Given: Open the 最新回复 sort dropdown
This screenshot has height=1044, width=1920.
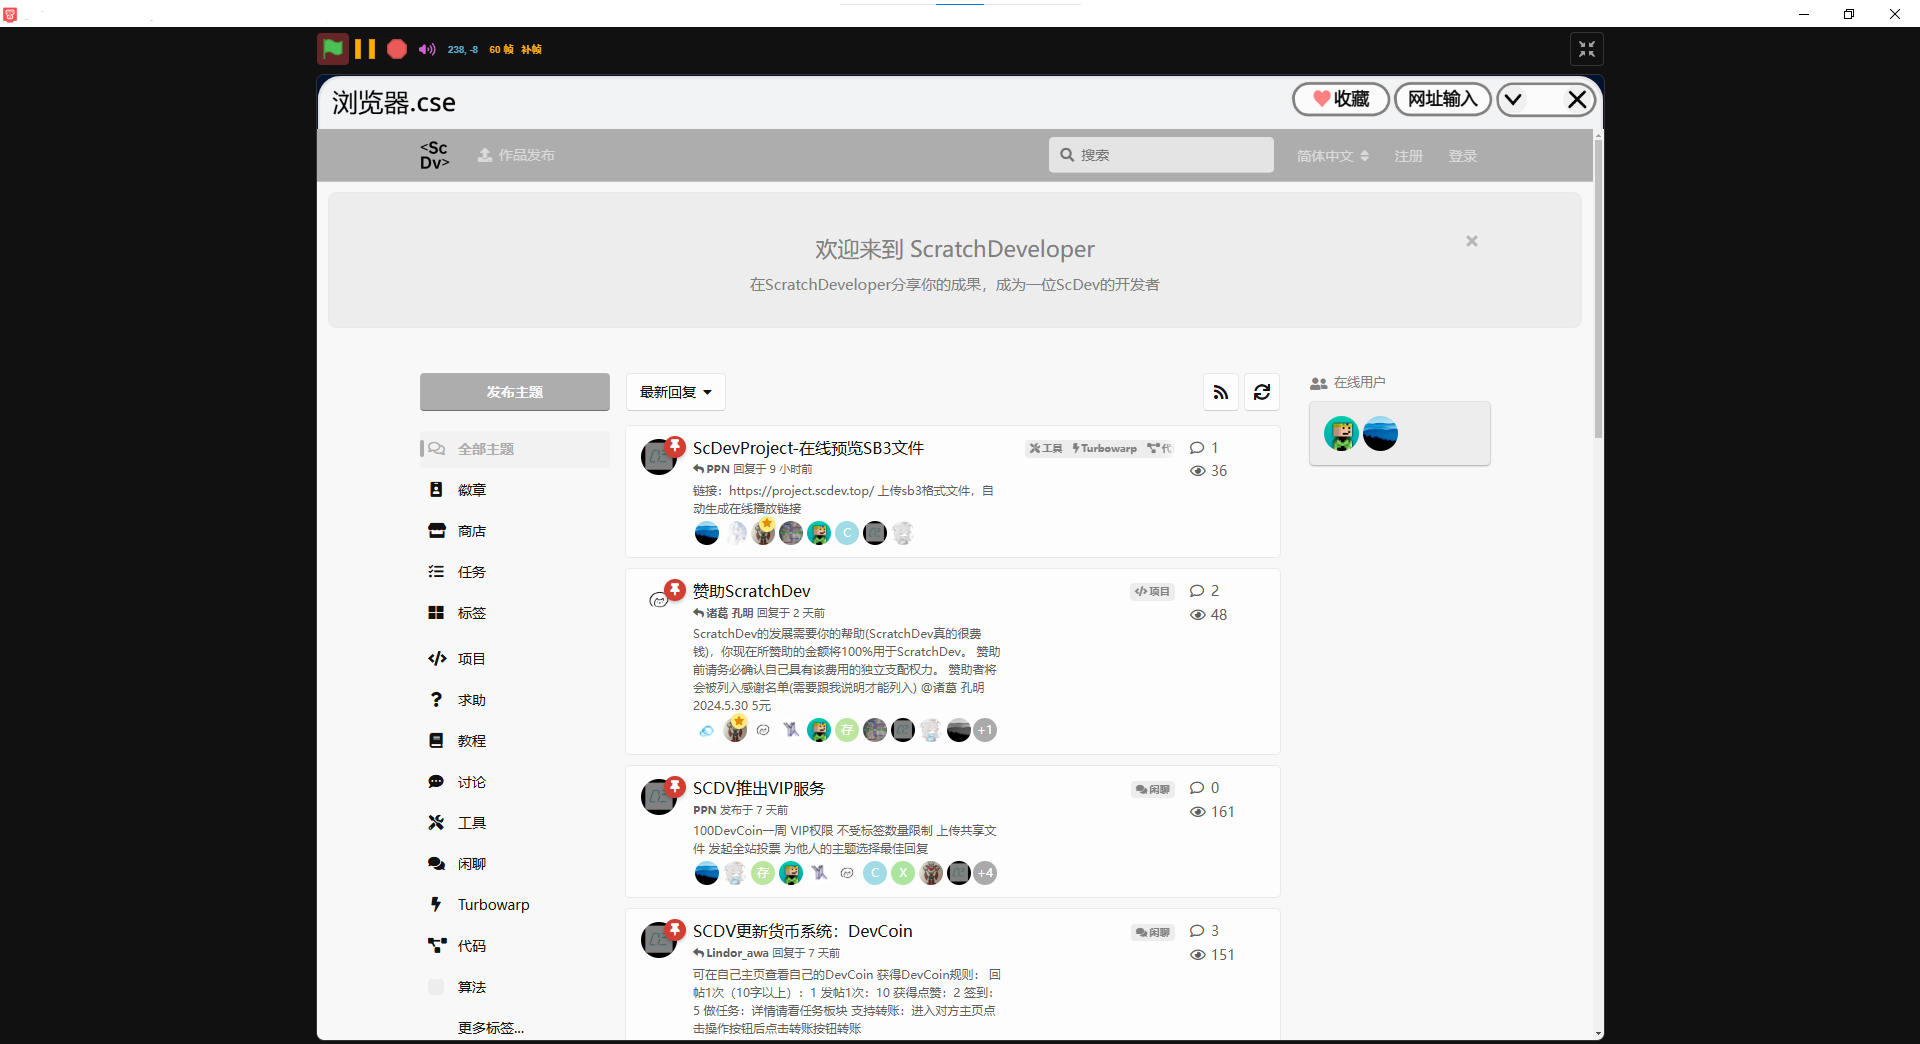Looking at the screenshot, I should click(x=676, y=392).
